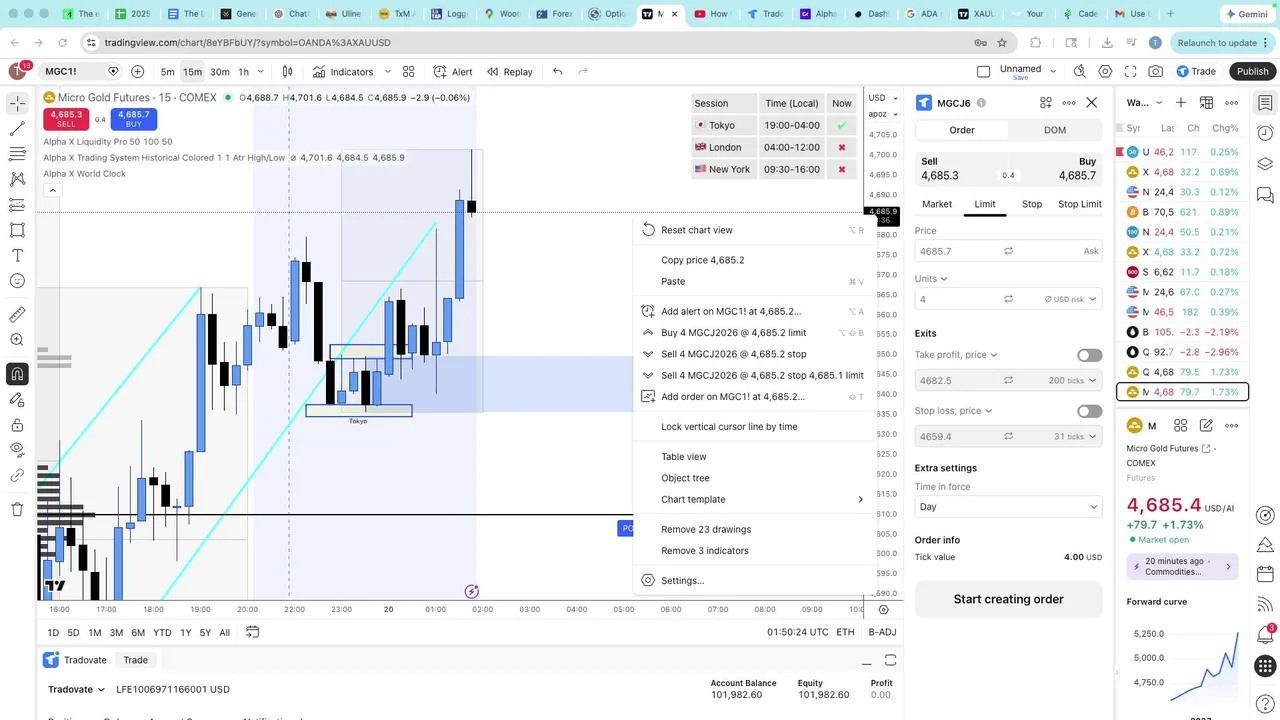Click the go to date calendar icon
This screenshot has height=720, width=1280.
[x=253, y=632]
